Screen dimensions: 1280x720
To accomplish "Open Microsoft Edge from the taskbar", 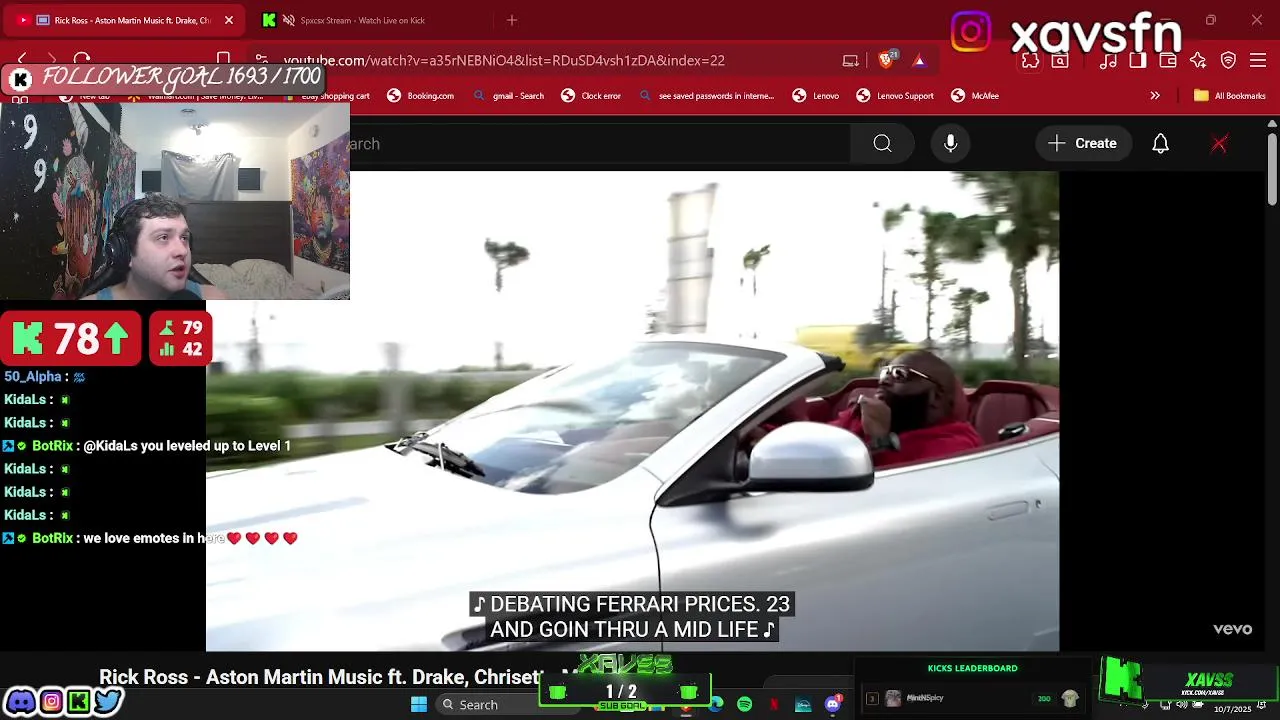I will pos(716,705).
